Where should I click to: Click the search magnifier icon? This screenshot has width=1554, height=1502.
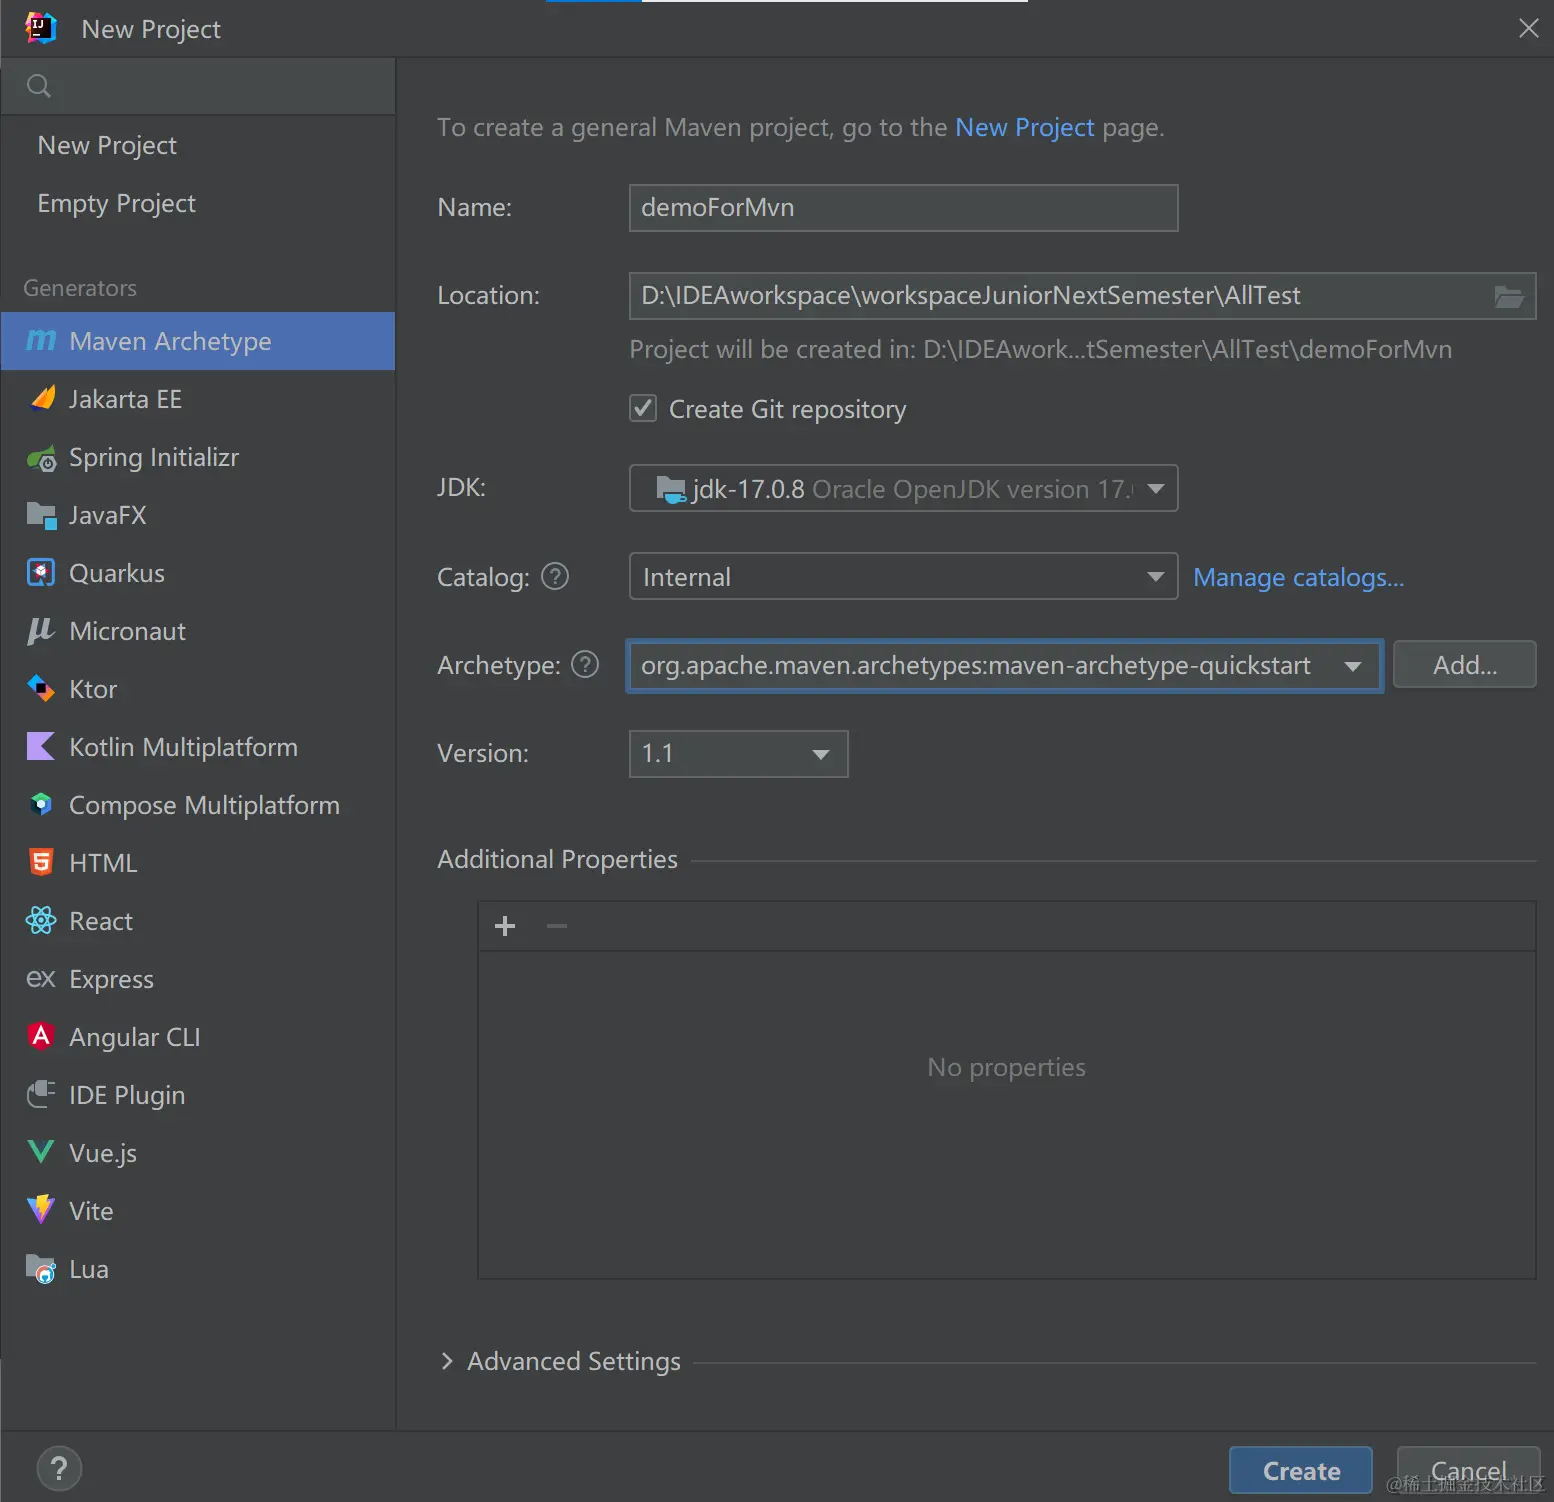click(38, 86)
